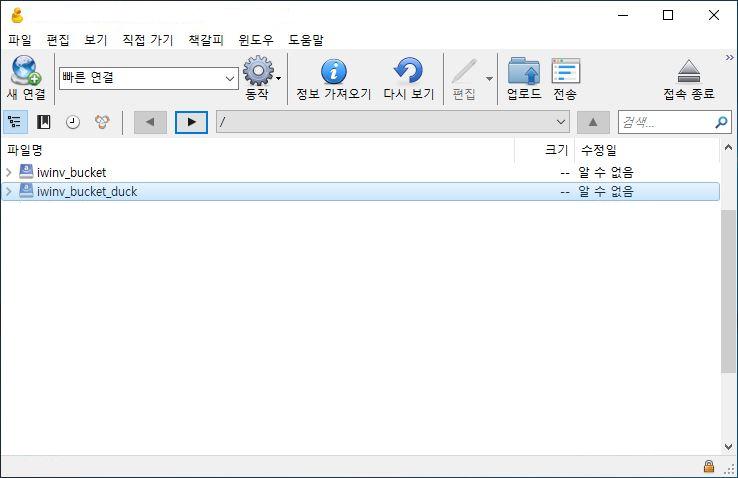Screen dimensions: 738x478
Task: Click the 정보 가져오기 info icon
Action: pos(334,71)
